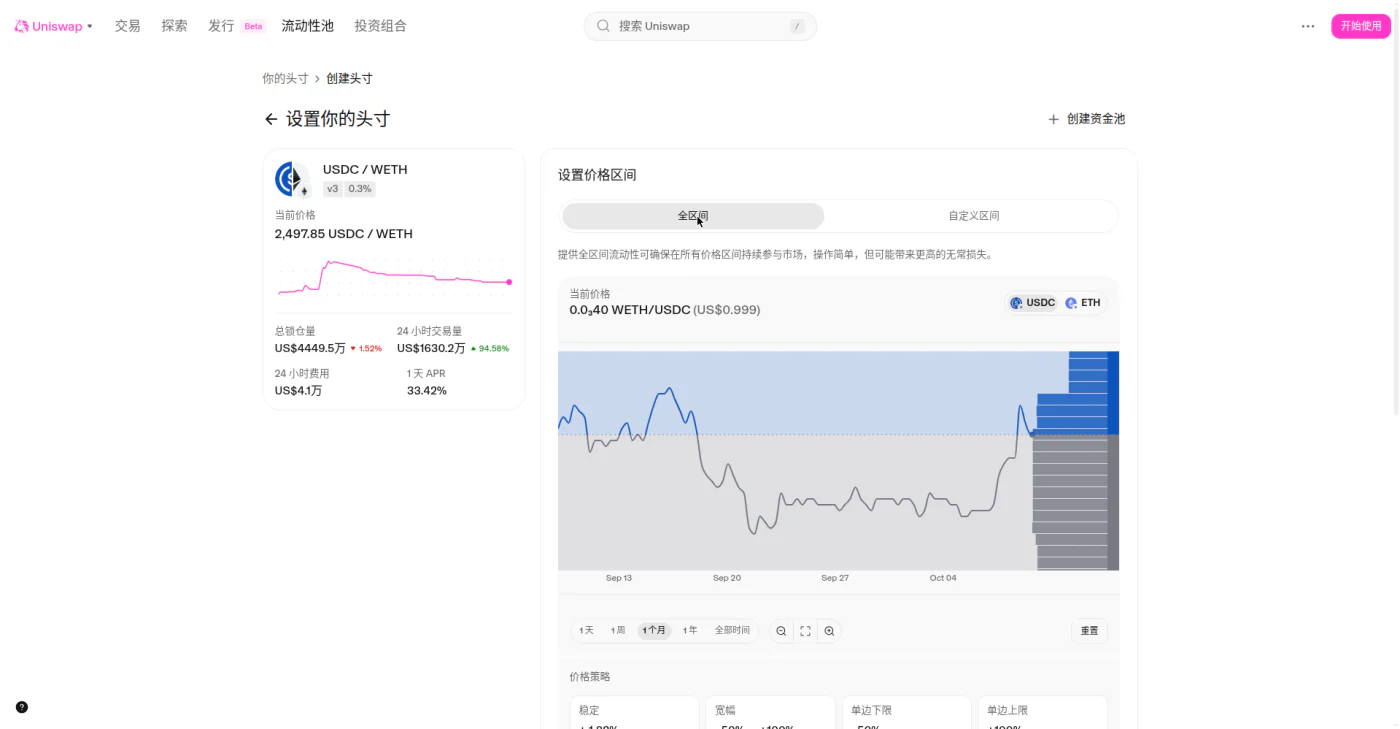Screen dimensions: 1400x729
Task: Open the 流动性池 nav item
Action: tap(308, 26)
